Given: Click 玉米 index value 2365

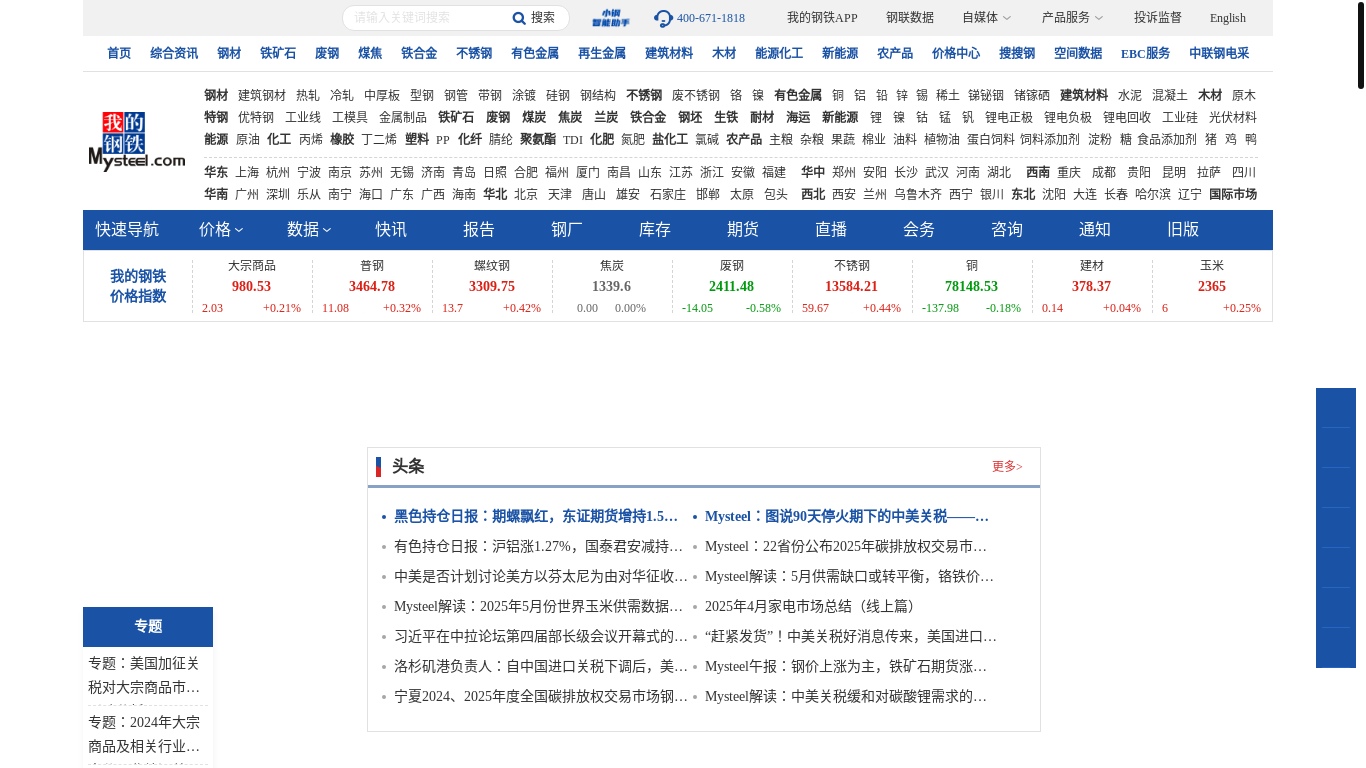Looking at the screenshot, I should tap(1212, 287).
